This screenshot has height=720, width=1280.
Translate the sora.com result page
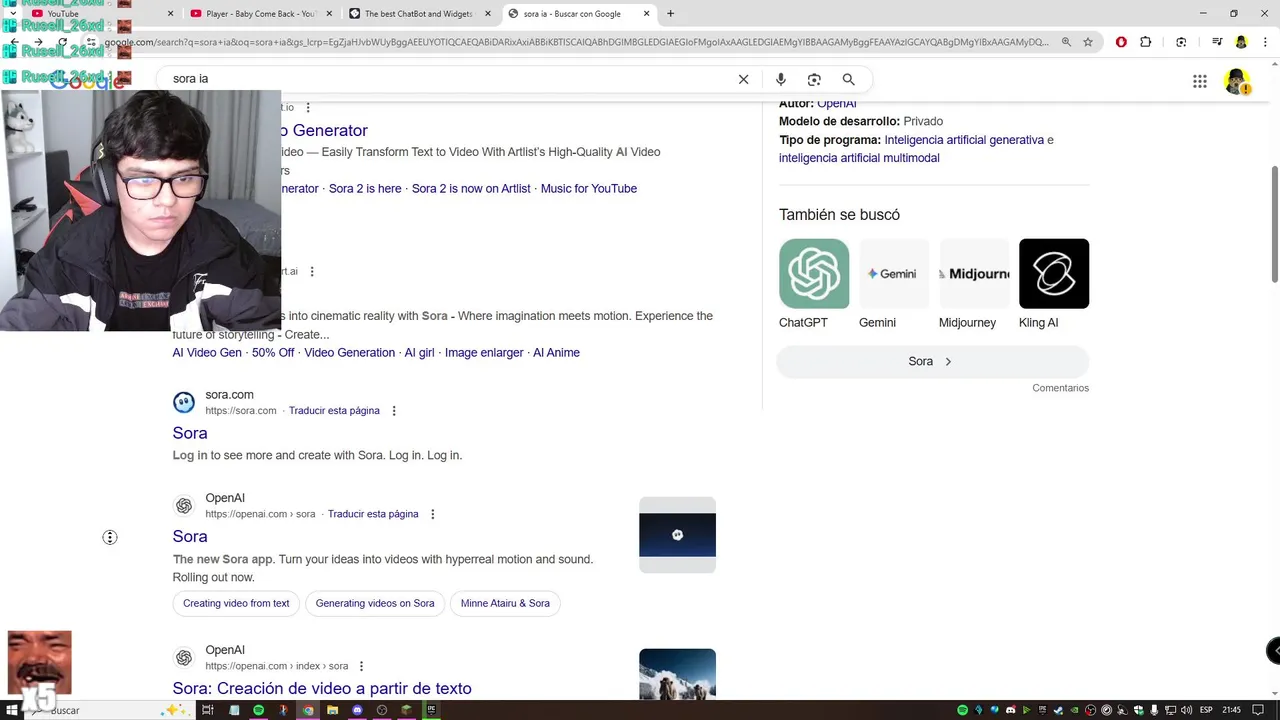click(x=334, y=411)
